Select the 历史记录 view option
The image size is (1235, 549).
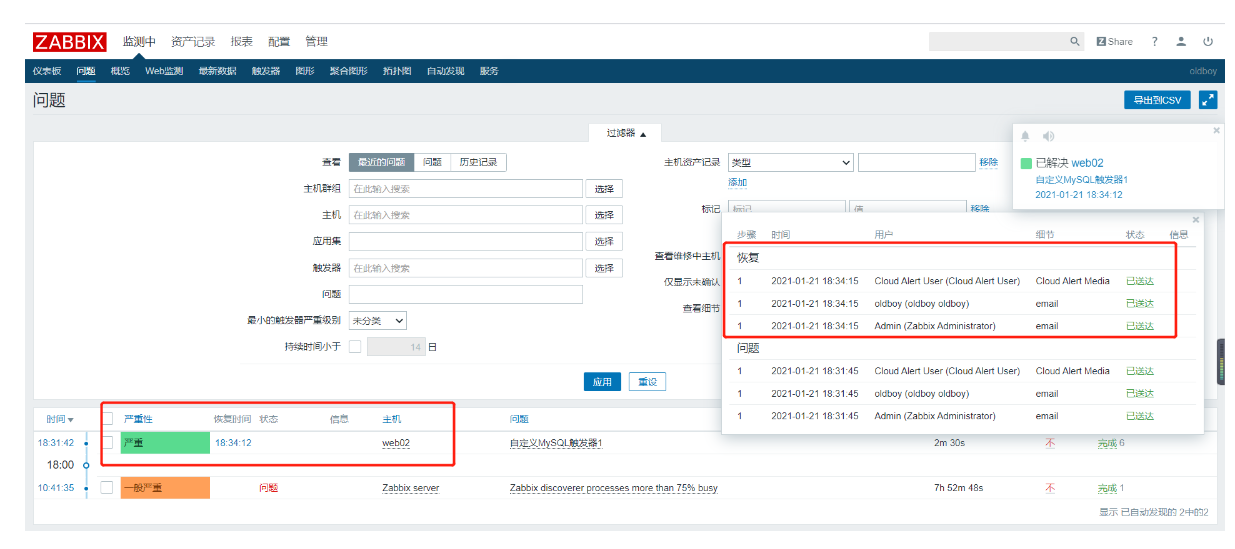478,162
